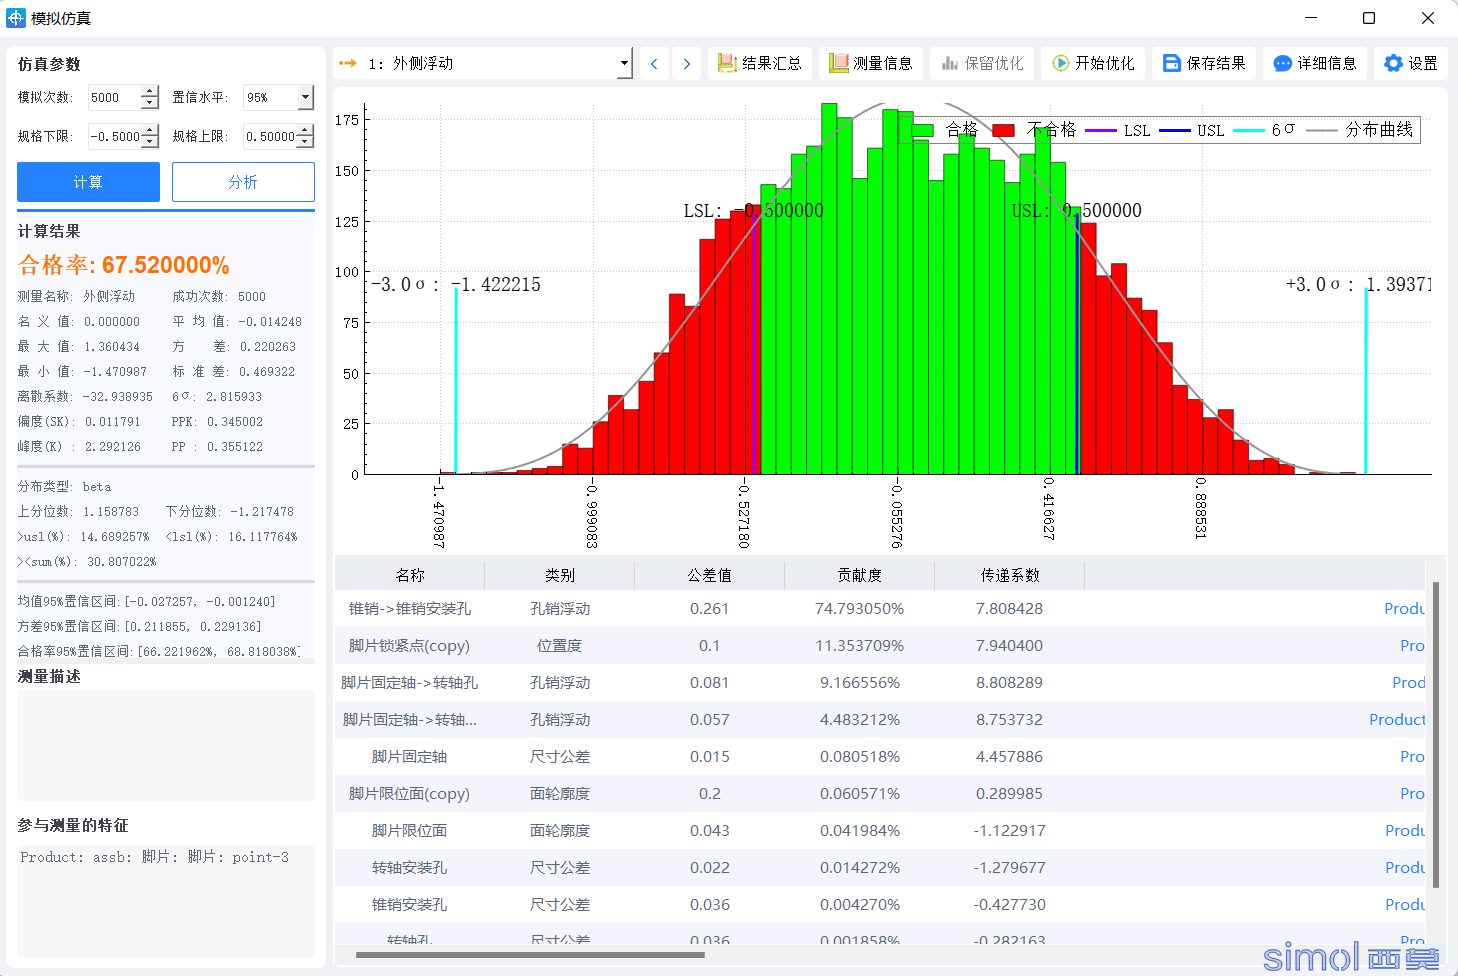Select row 脚片限位面(copy)

click(x=880, y=793)
